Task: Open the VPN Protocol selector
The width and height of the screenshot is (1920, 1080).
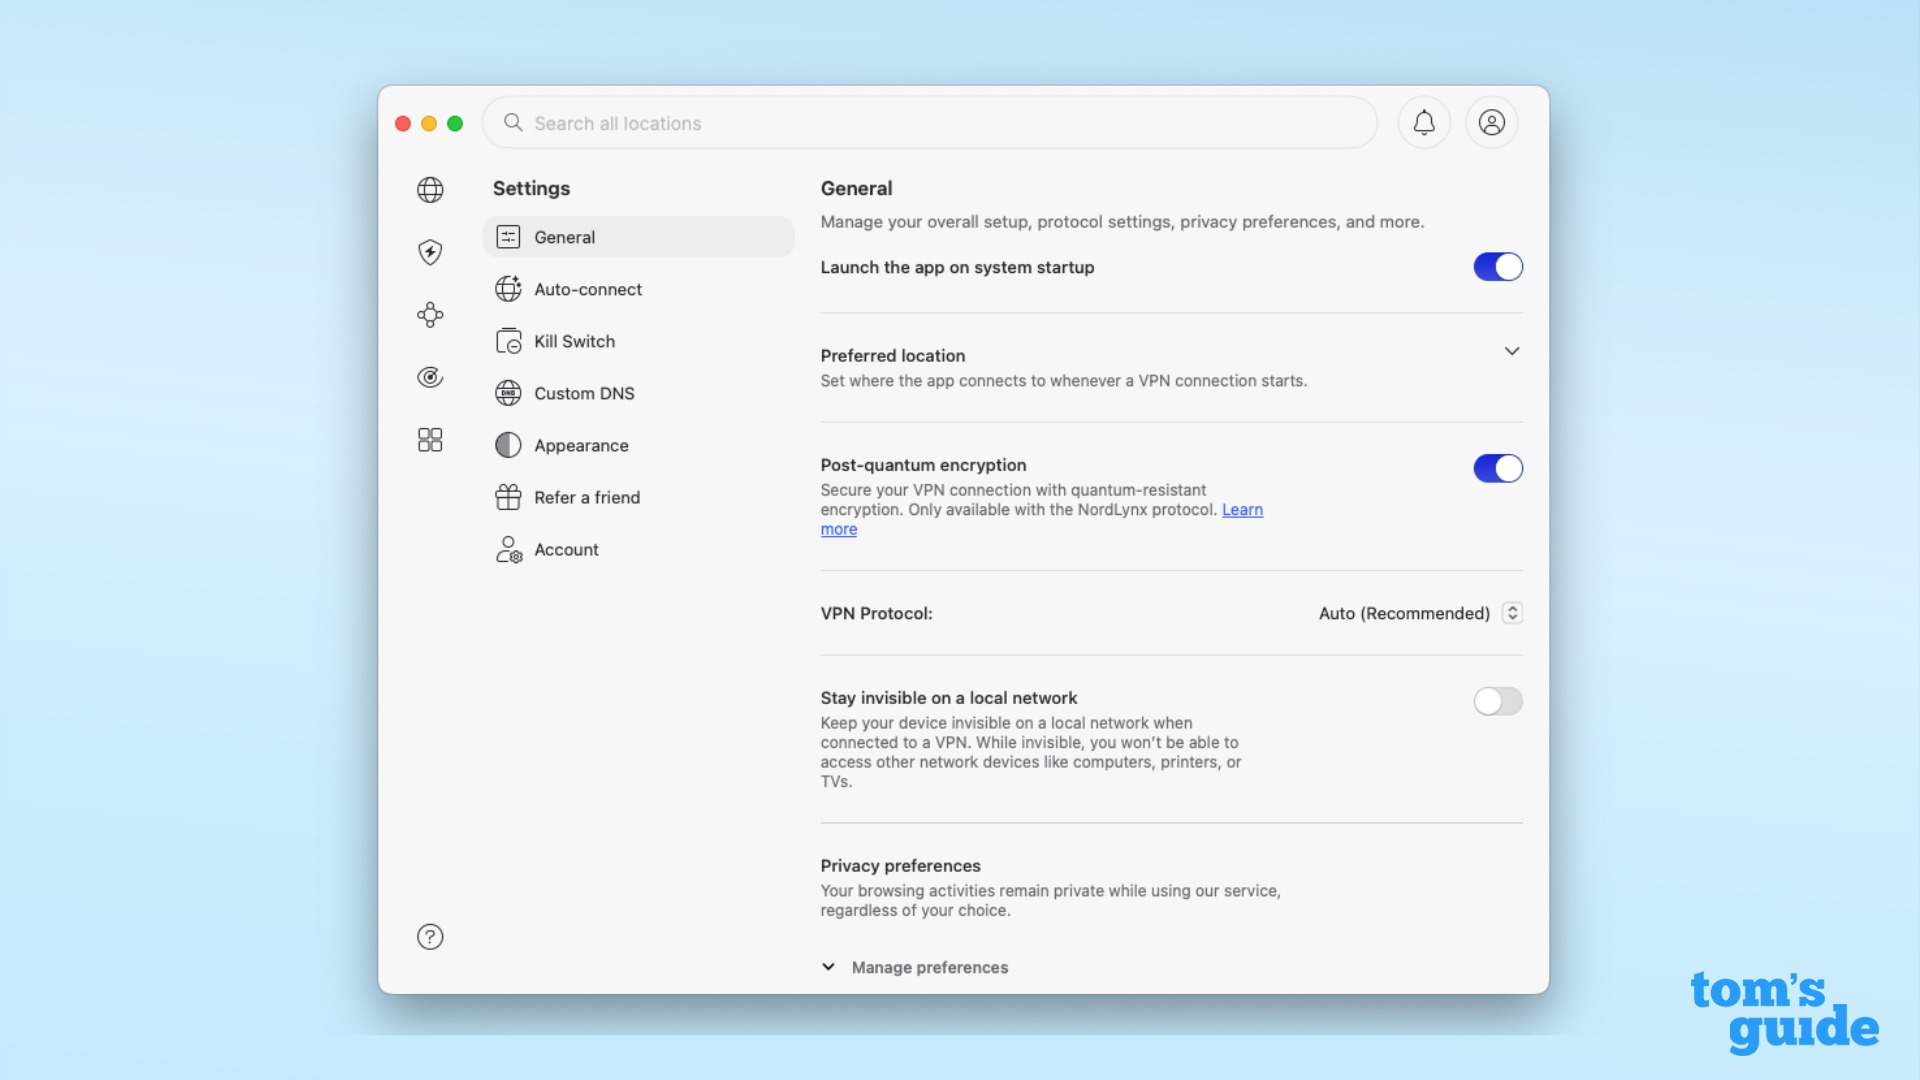Action: point(1512,613)
